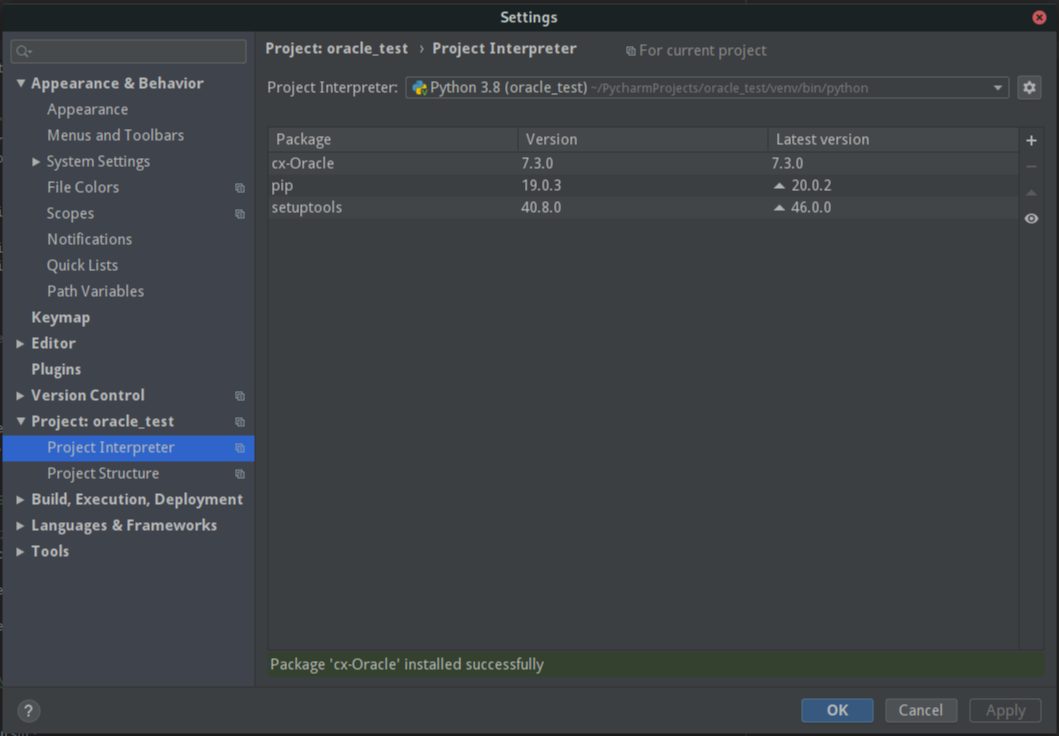Close the Settings dialog
Image resolution: width=1059 pixels, height=736 pixels.
pos(1039,18)
